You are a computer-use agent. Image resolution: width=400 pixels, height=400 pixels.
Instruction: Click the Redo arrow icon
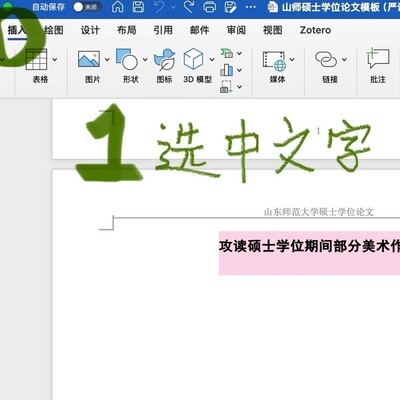189,7
